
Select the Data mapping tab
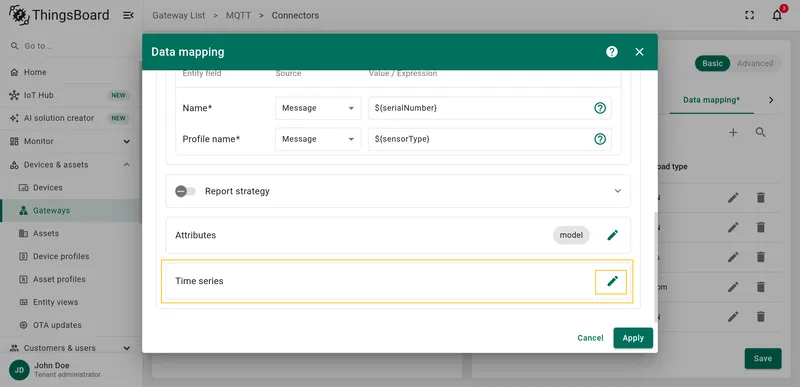coord(711,100)
